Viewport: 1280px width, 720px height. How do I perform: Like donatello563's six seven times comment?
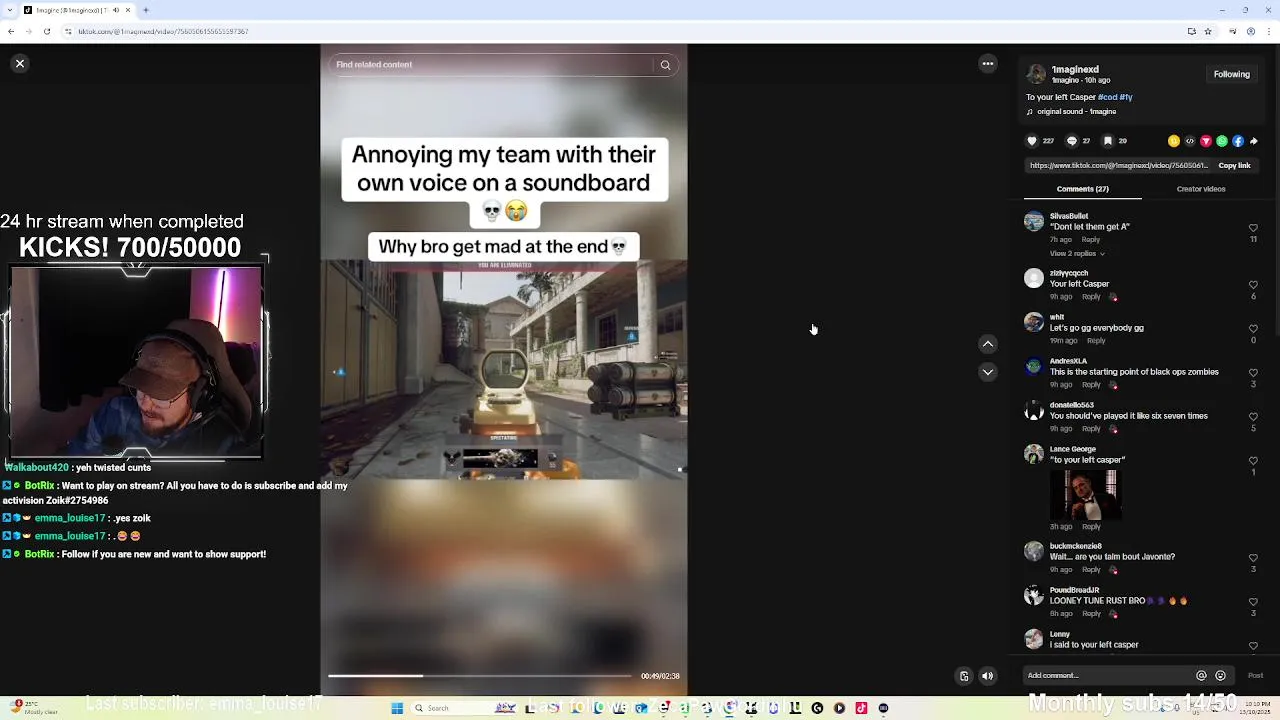[1253, 417]
